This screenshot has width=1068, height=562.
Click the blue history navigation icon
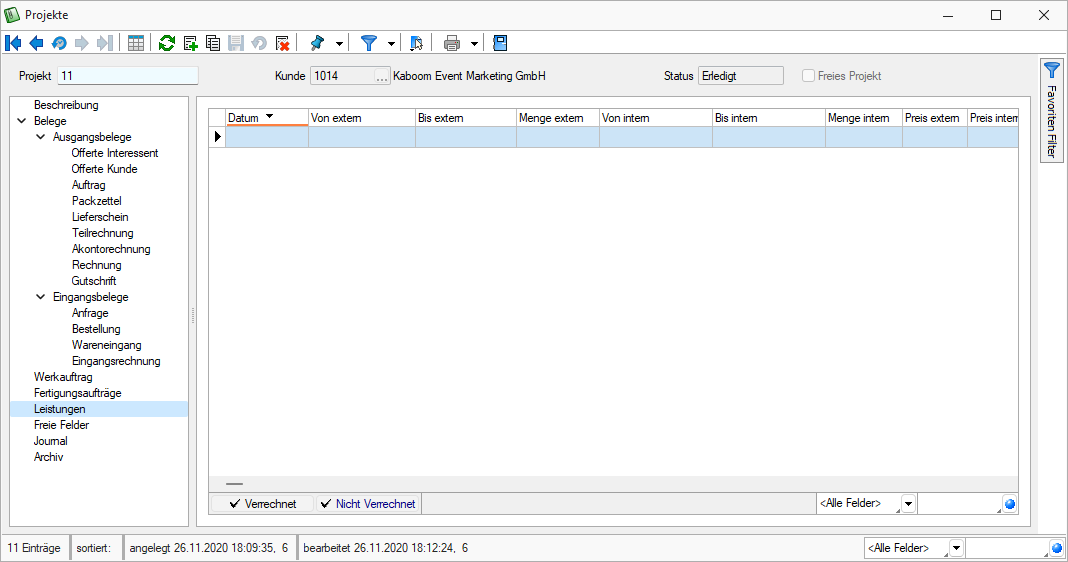(x=59, y=44)
